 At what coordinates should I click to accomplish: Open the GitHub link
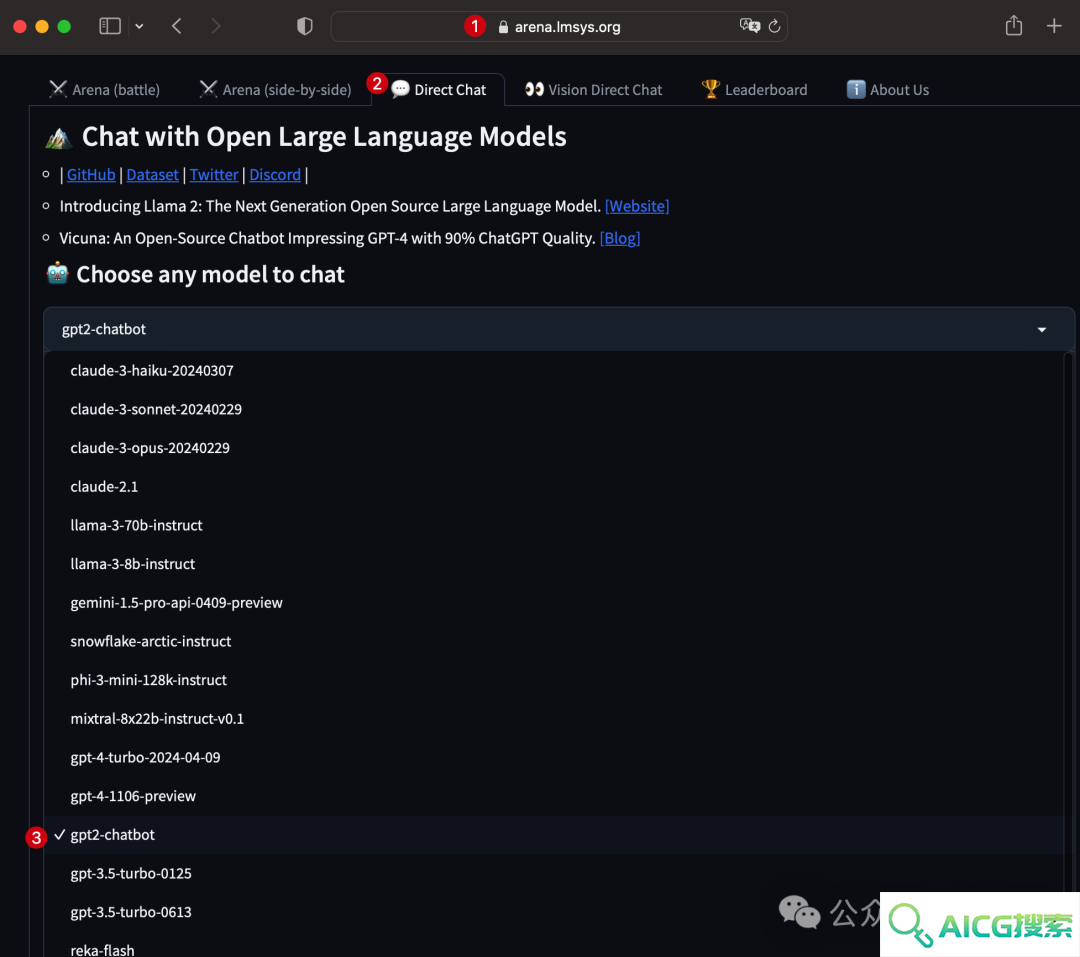tap(91, 175)
